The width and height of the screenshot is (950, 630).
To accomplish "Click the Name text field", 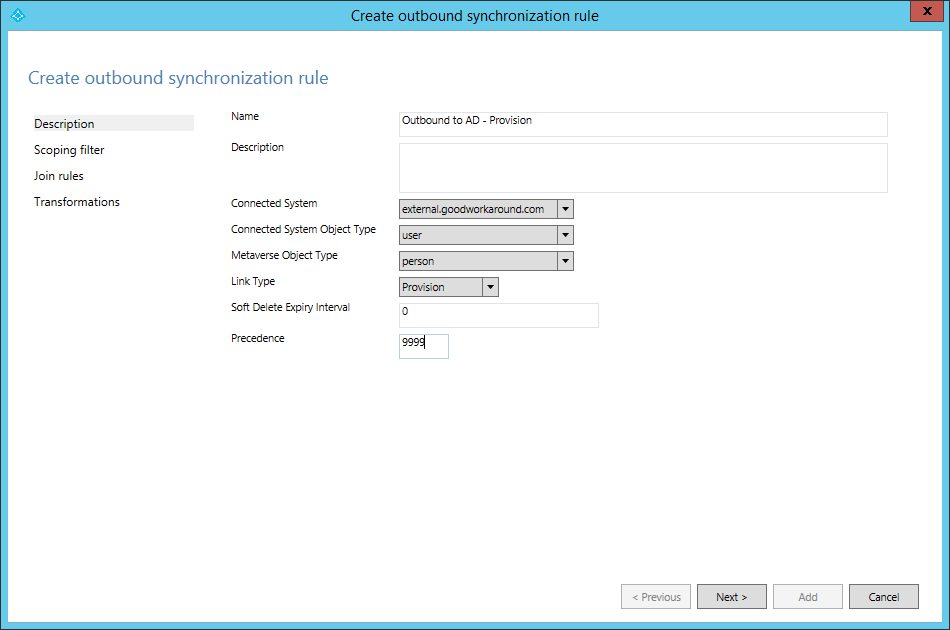I will pyautogui.click(x=642, y=123).
